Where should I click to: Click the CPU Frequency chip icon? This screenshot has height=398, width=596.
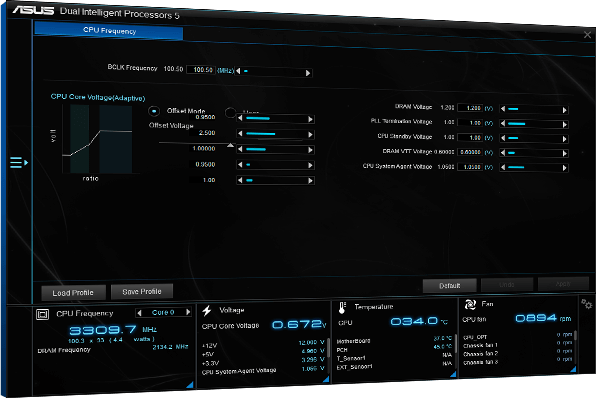pyautogui.click(x=42, y=314)
